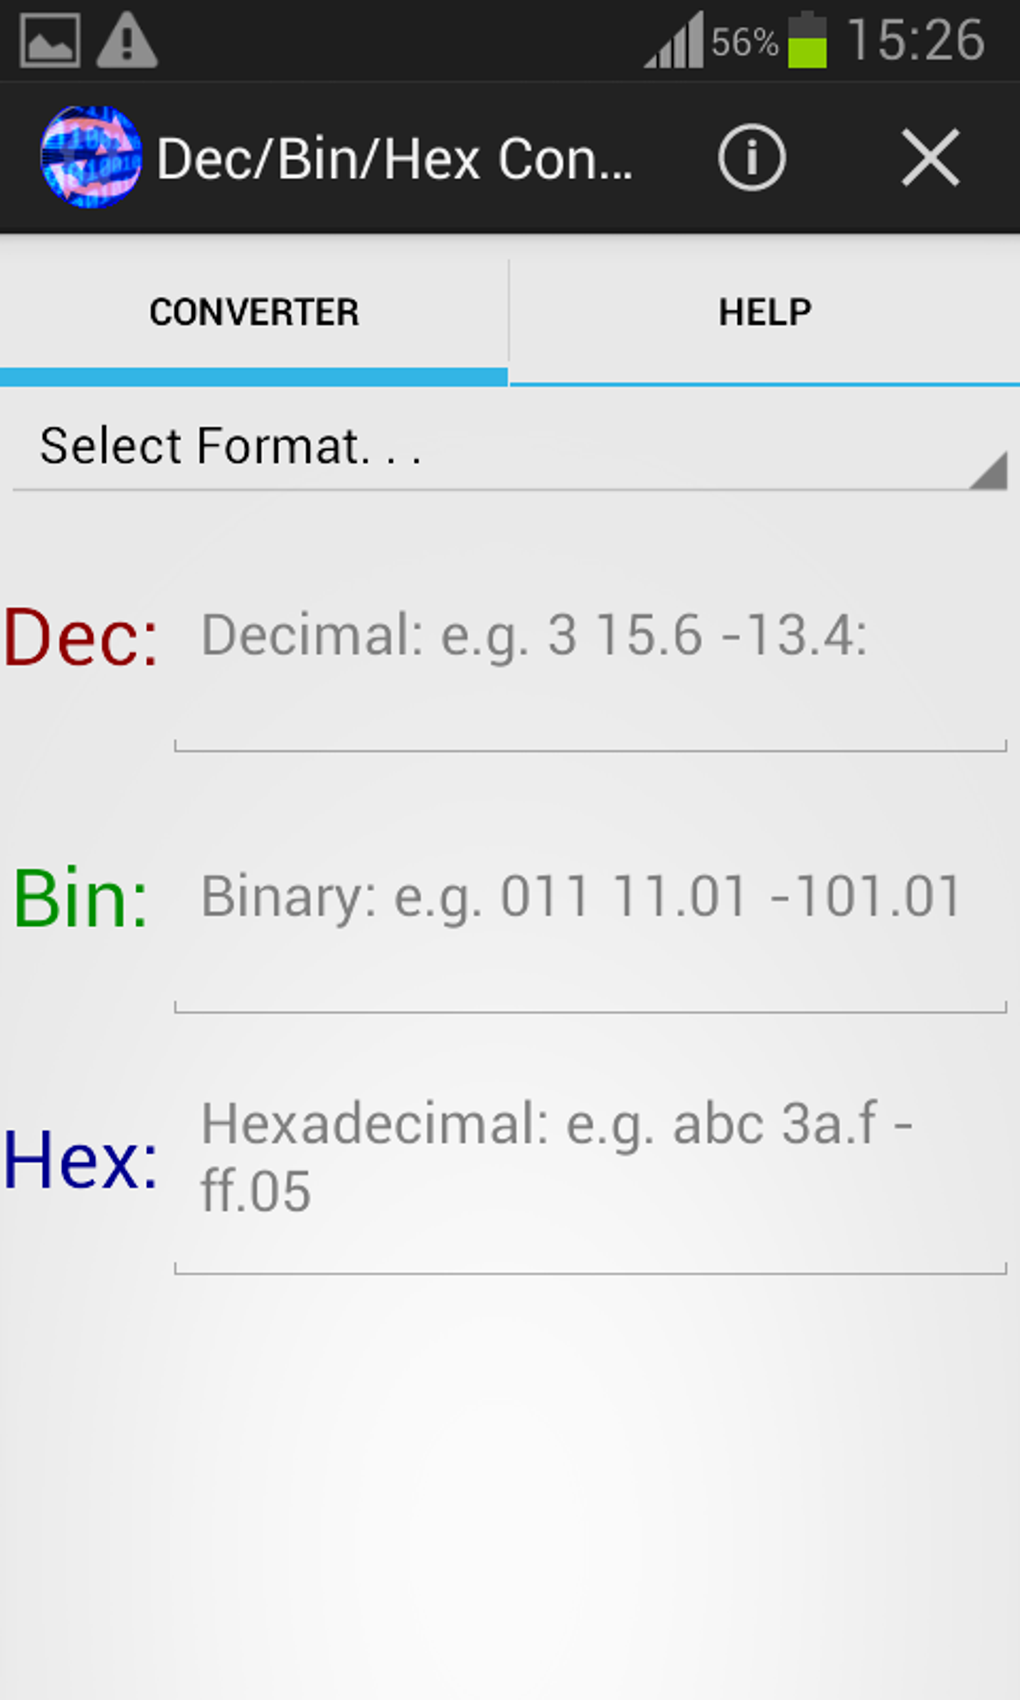Tap the 56% battery percentage indicator
1020x1700 pixels.
(744, 42)
